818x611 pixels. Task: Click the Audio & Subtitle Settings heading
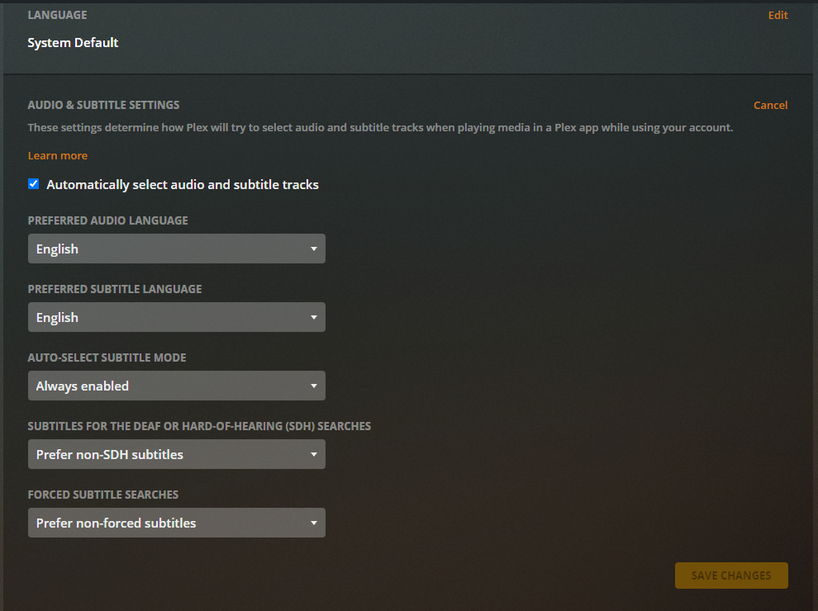point(103,105)
